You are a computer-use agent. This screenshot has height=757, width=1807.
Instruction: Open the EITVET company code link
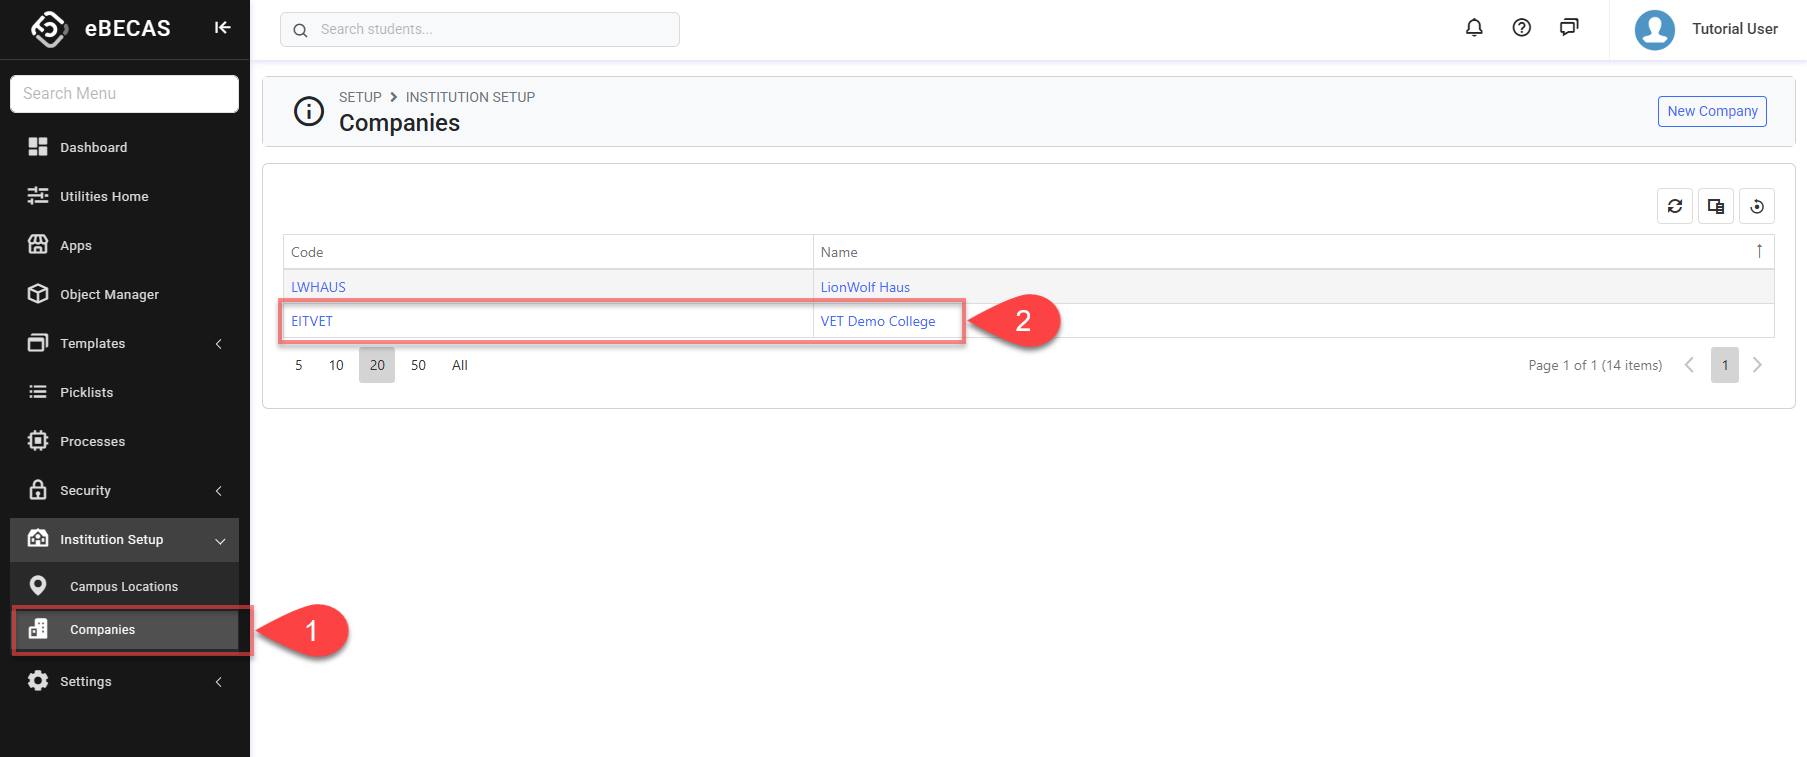(312, 321)
